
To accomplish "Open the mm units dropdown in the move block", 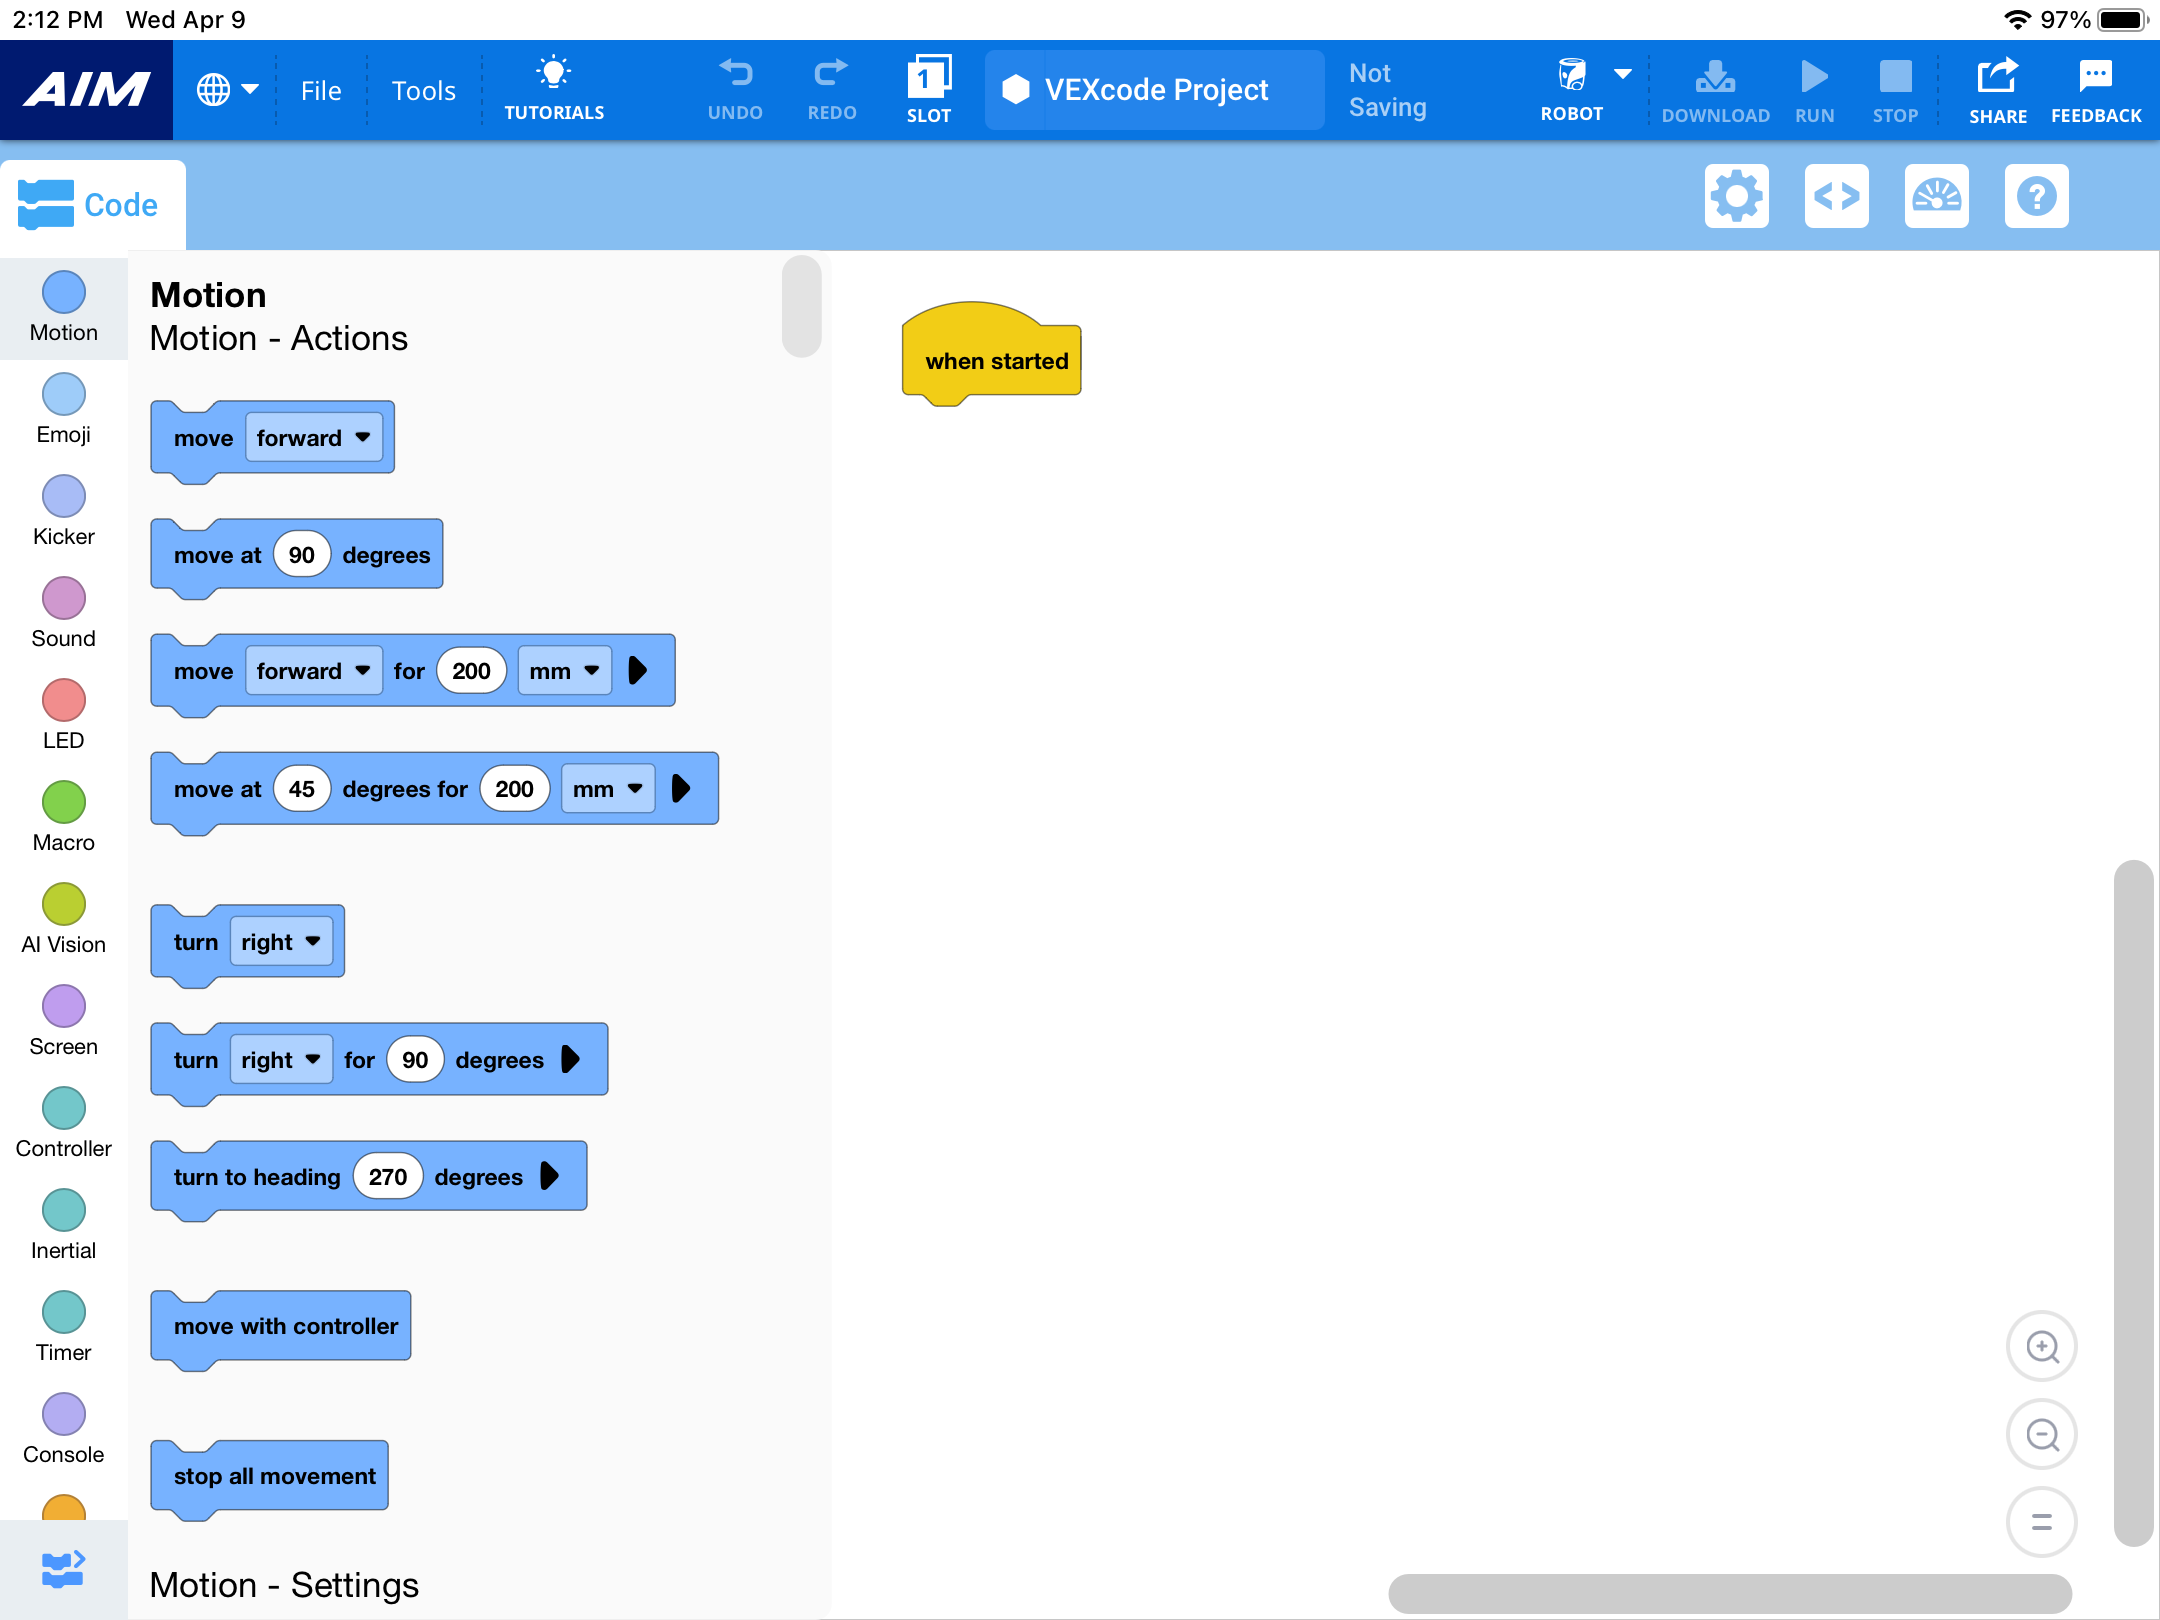I will tap(563, 670).
